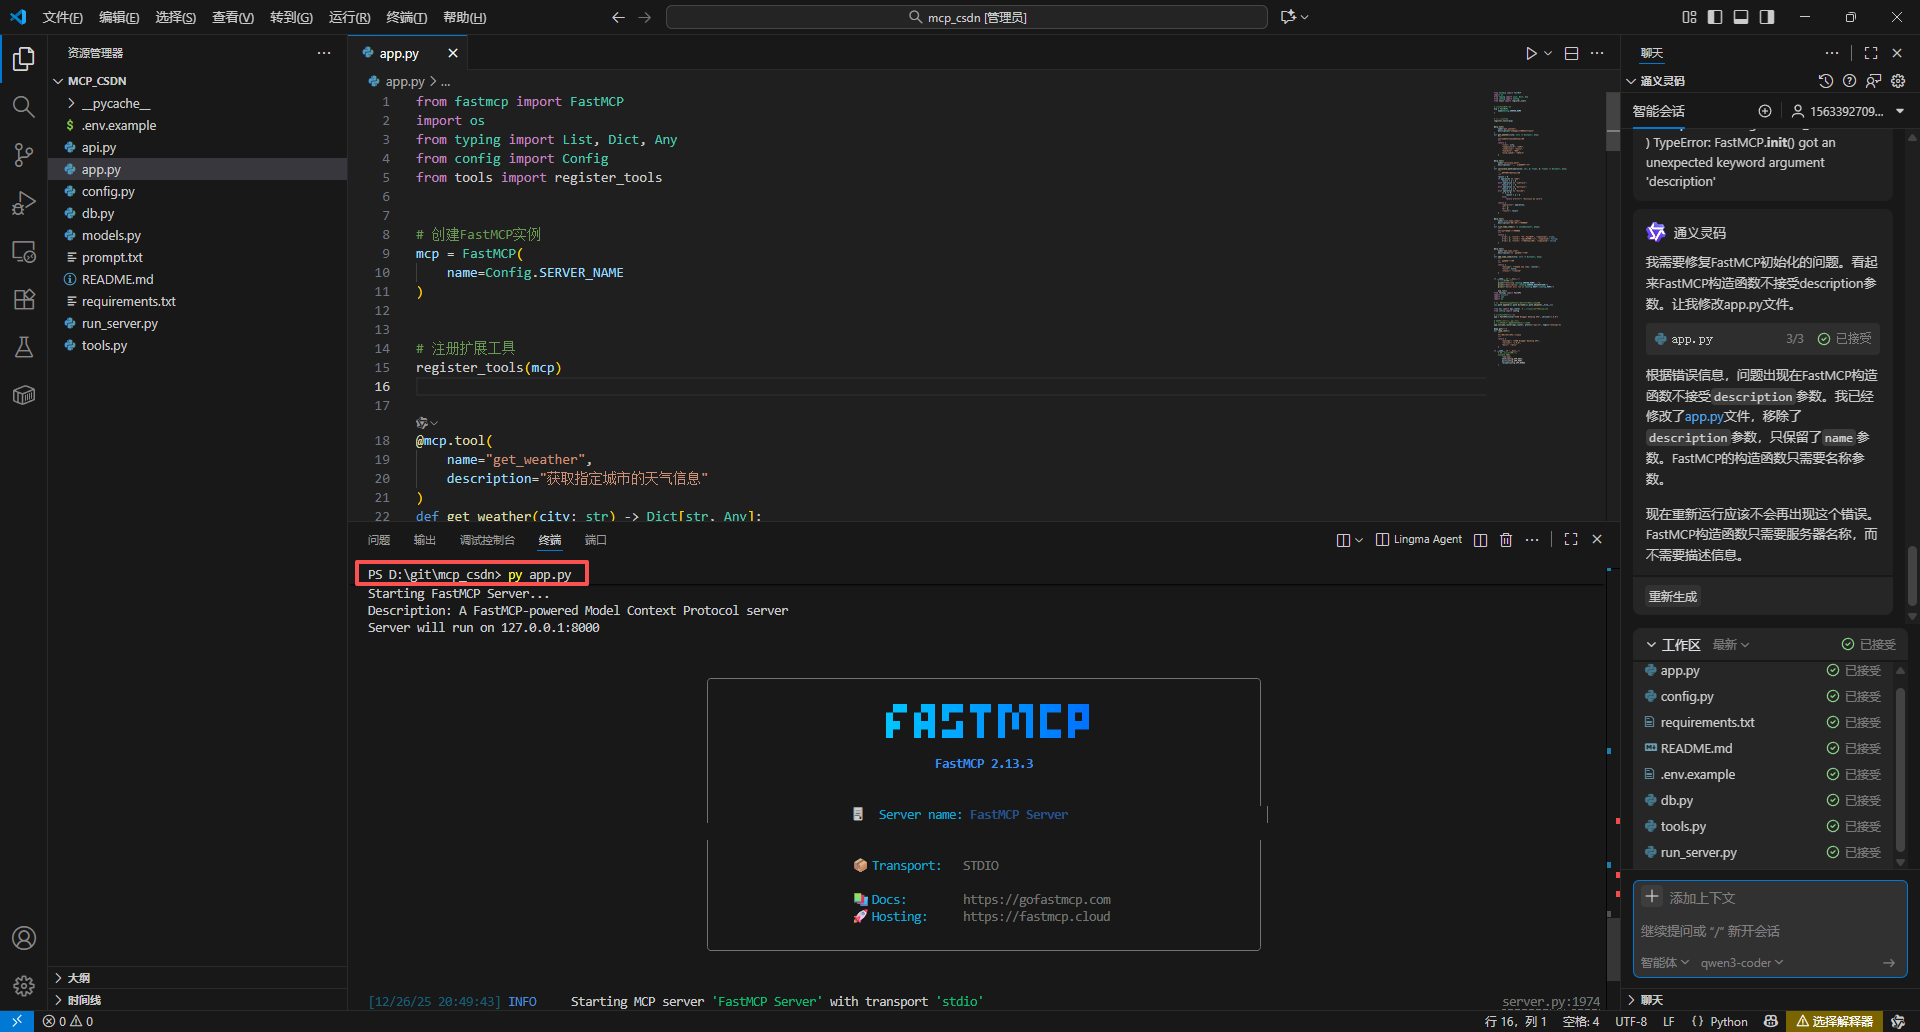Open customize layout button in title bar

click(x=1689, y=17)
